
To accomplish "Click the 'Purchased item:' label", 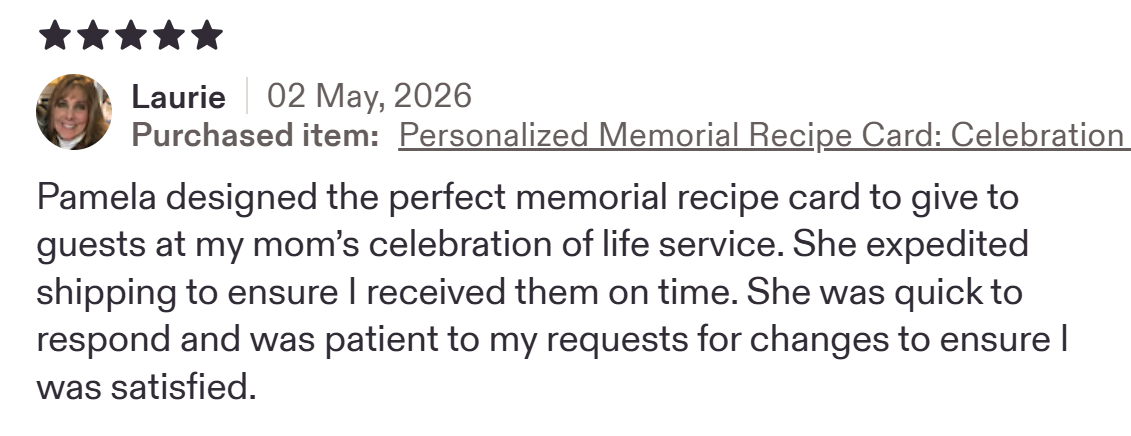I will pyautogui.click(x=255, y=135).
